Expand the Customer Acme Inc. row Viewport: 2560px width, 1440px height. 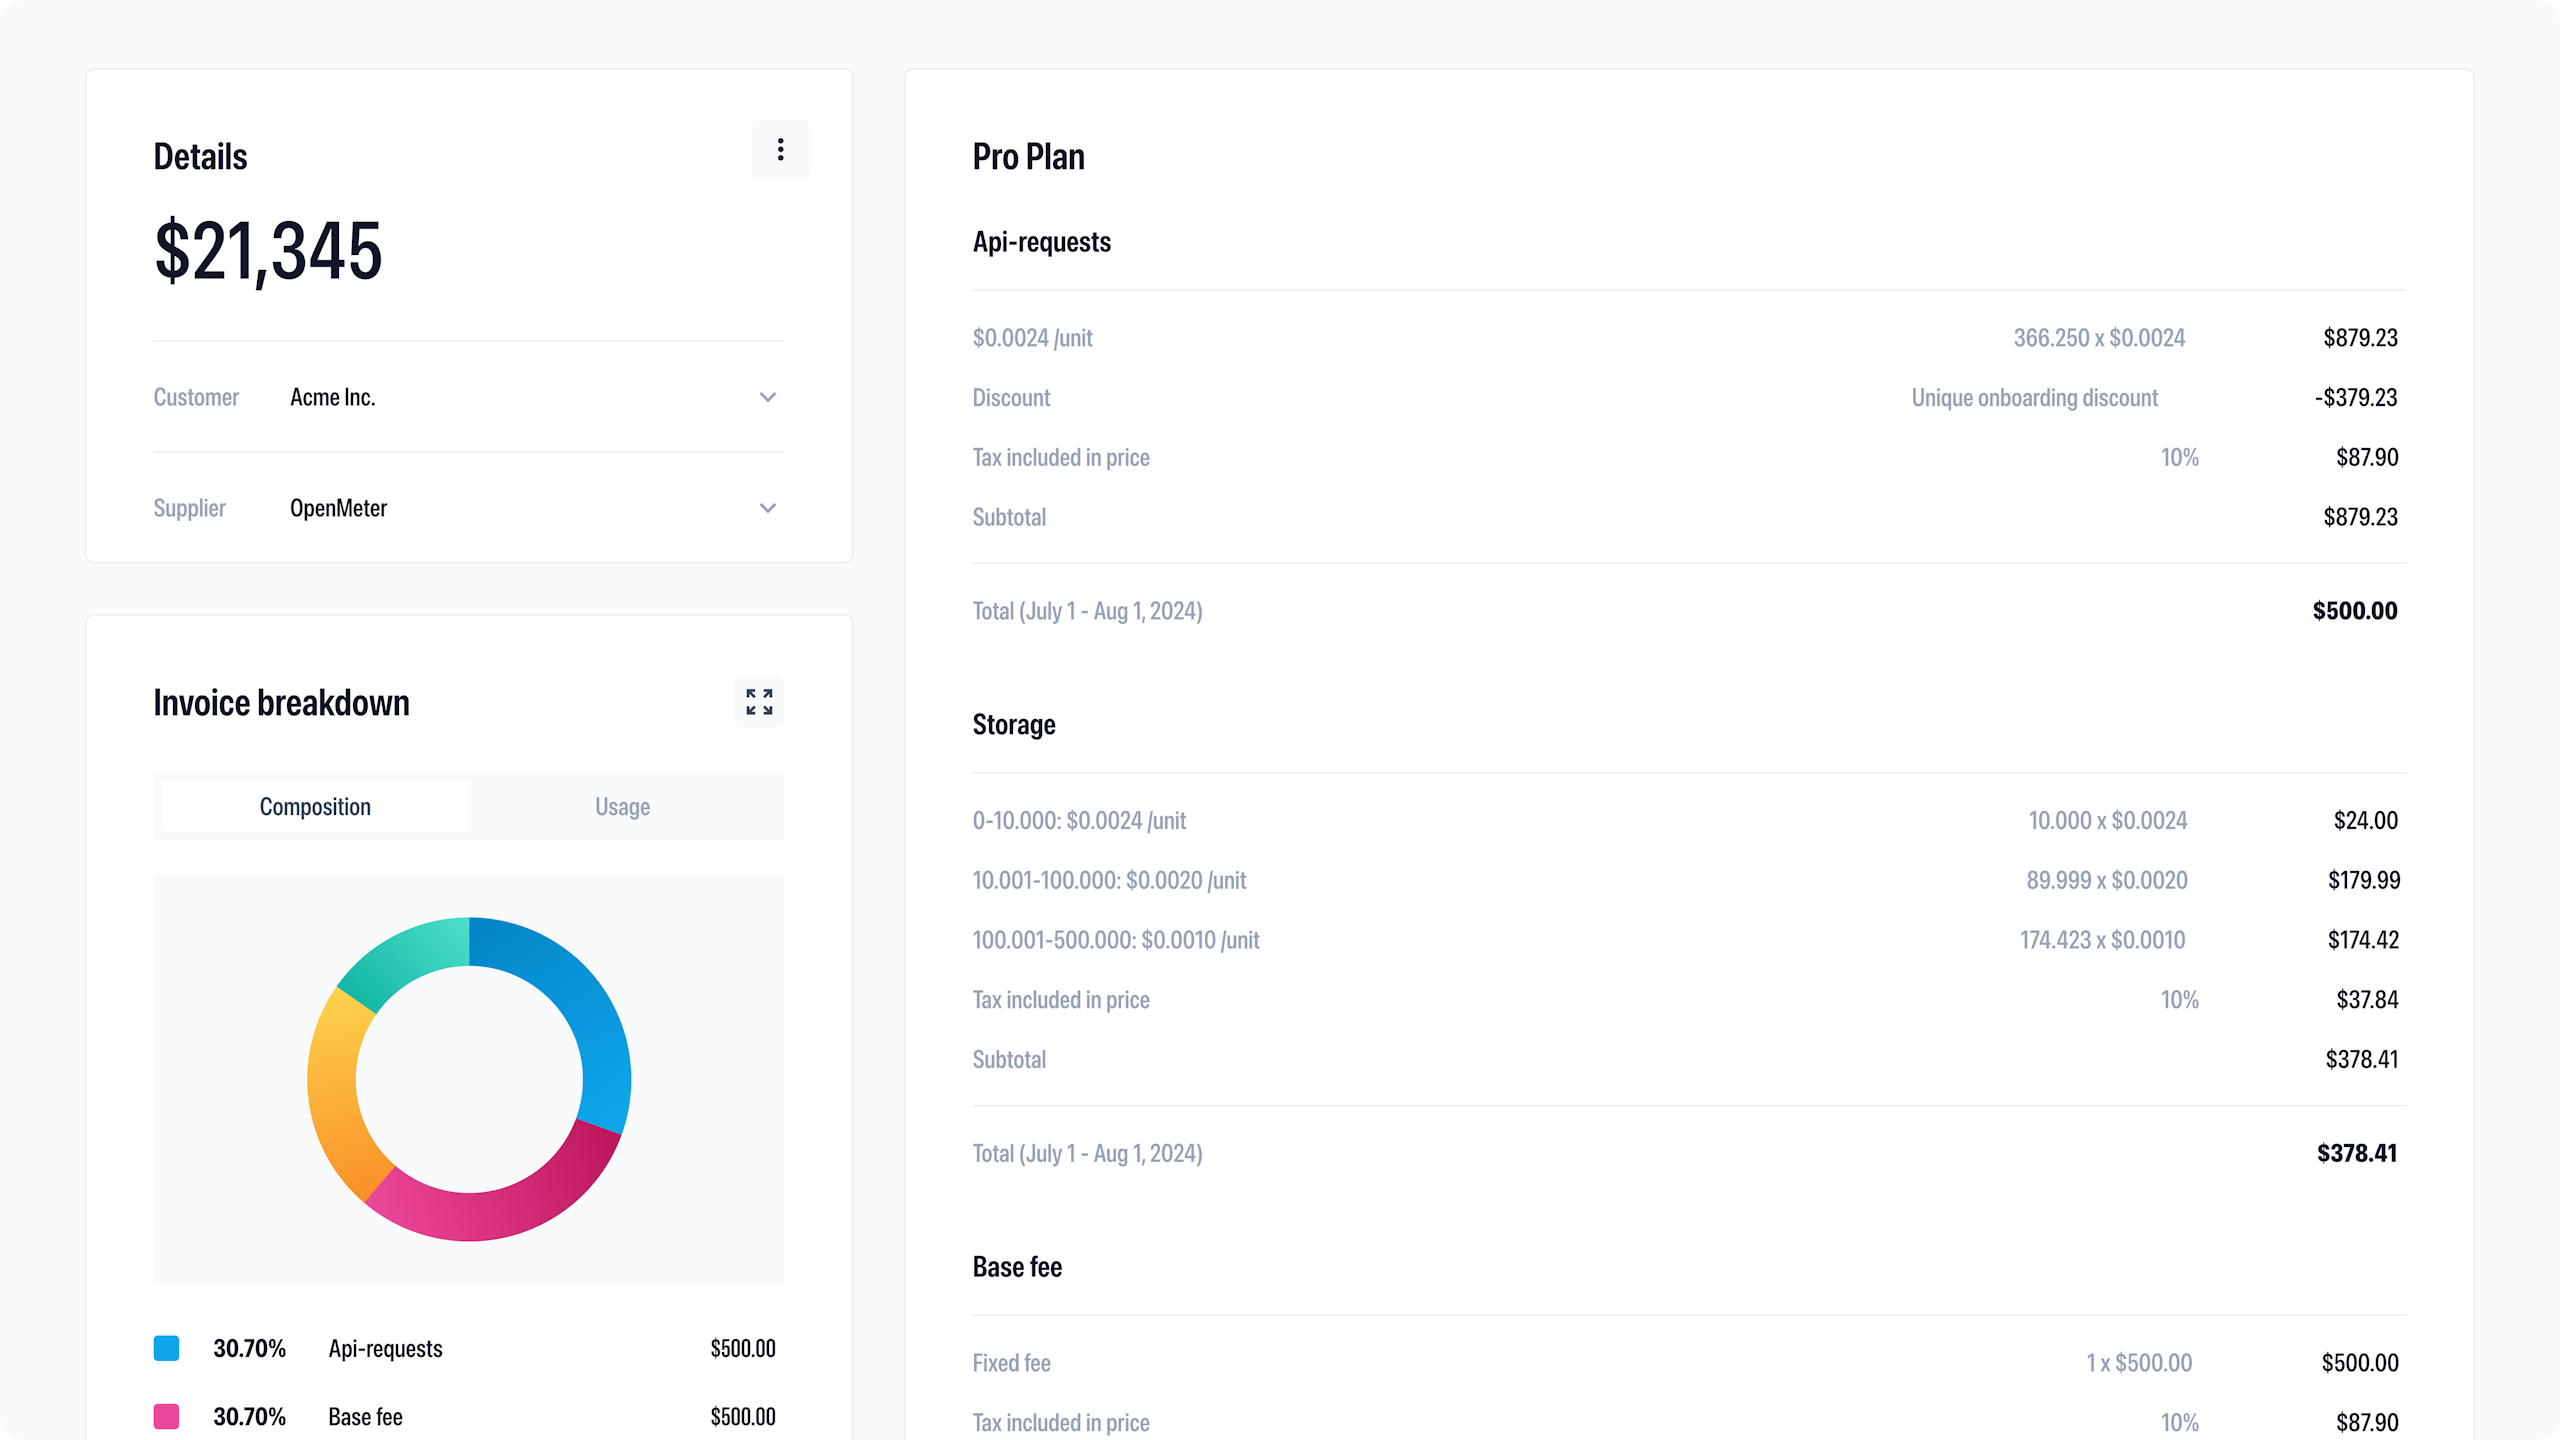(x=767, y=397)
